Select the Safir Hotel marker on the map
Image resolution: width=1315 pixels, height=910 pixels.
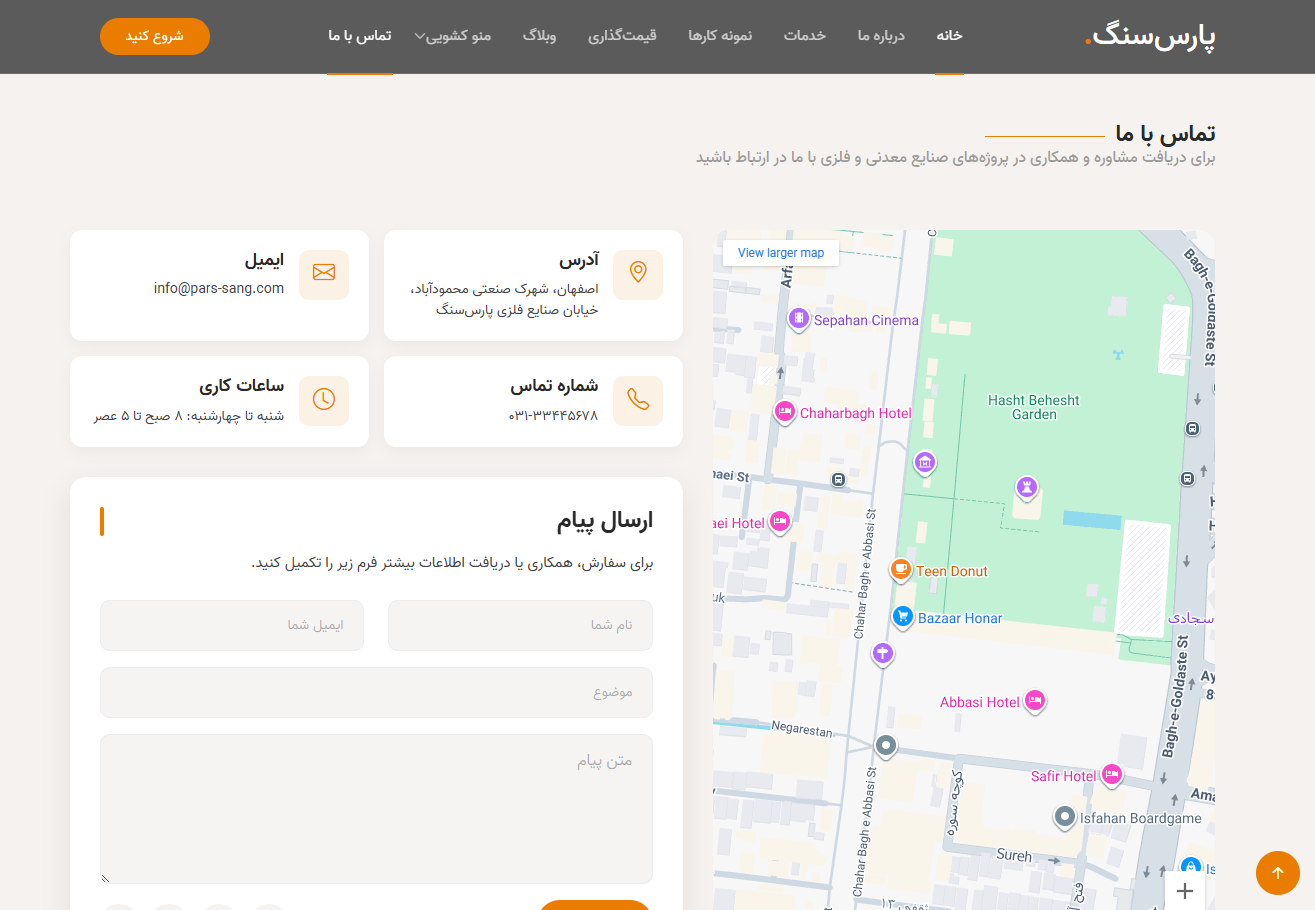point(1113,774)
